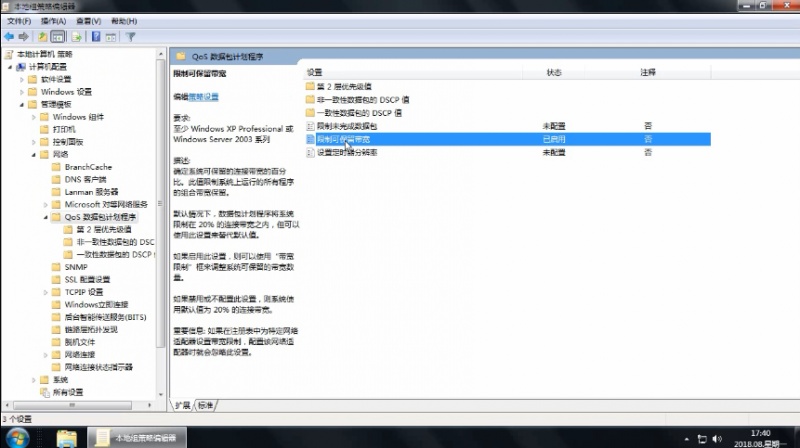Switch to the 标准 tab
The image size is (800, 448).
206,405
